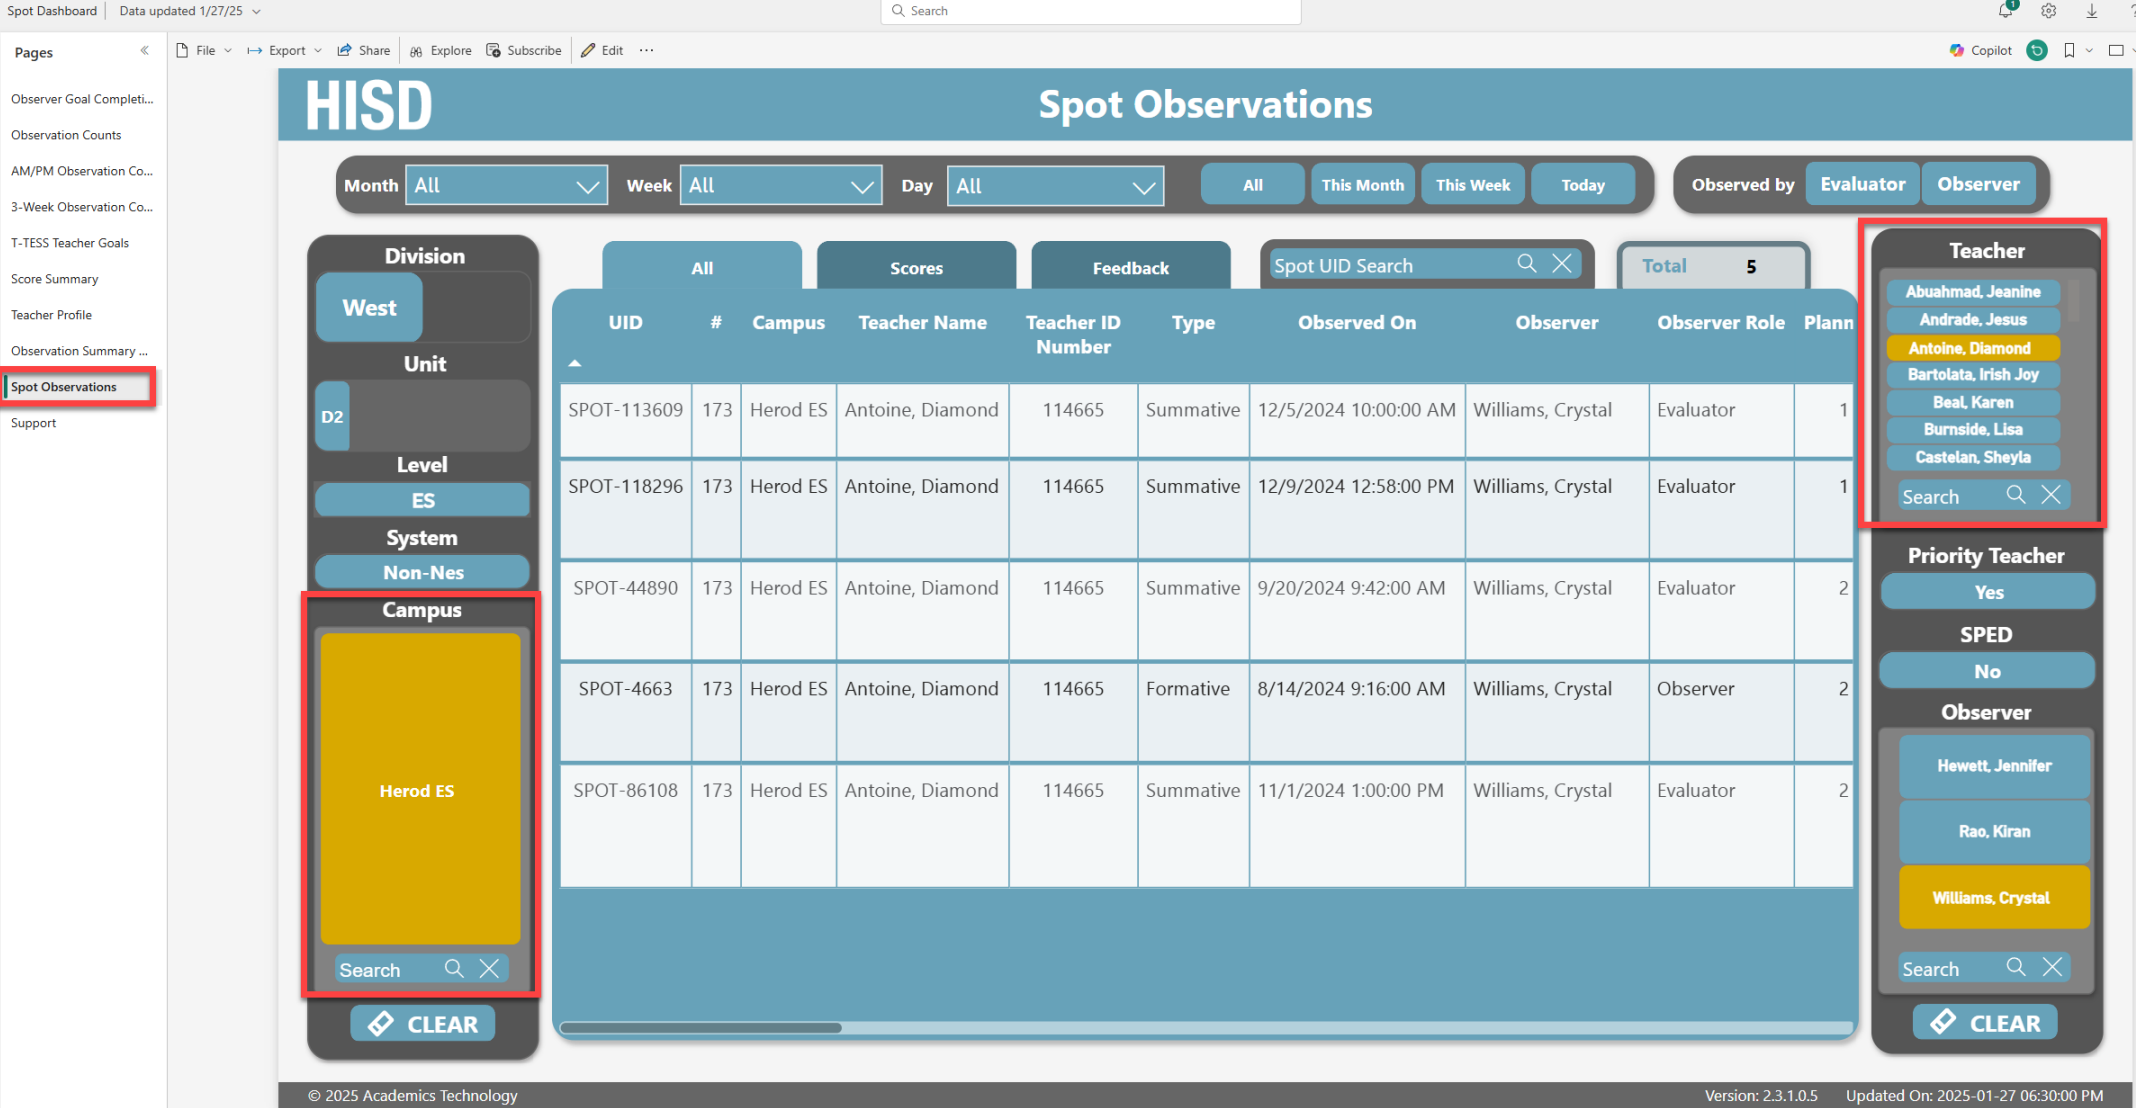Toggle Priority Teacher Yes slicer
The width and height of the screenshot is (2136, 1108).
pyautogui.click(x=1988, y=591)
